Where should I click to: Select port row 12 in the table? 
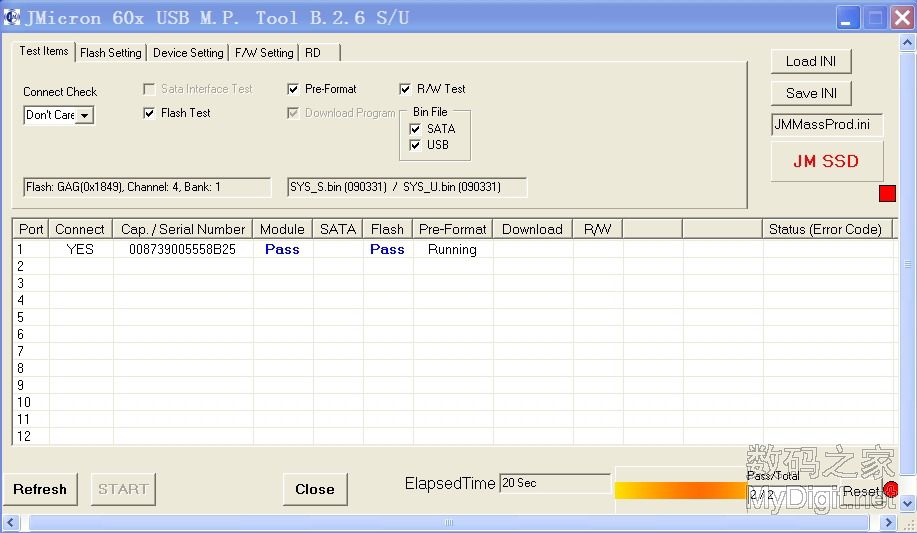tap(454, 436)
